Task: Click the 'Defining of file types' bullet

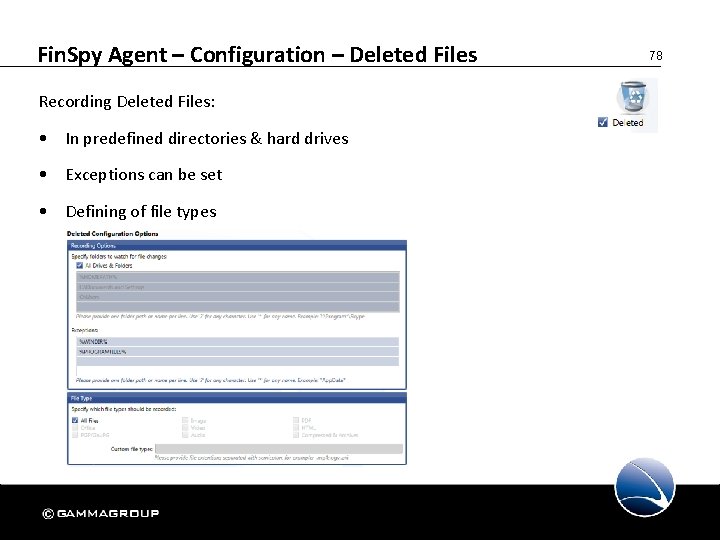Action: coord(141,212)
